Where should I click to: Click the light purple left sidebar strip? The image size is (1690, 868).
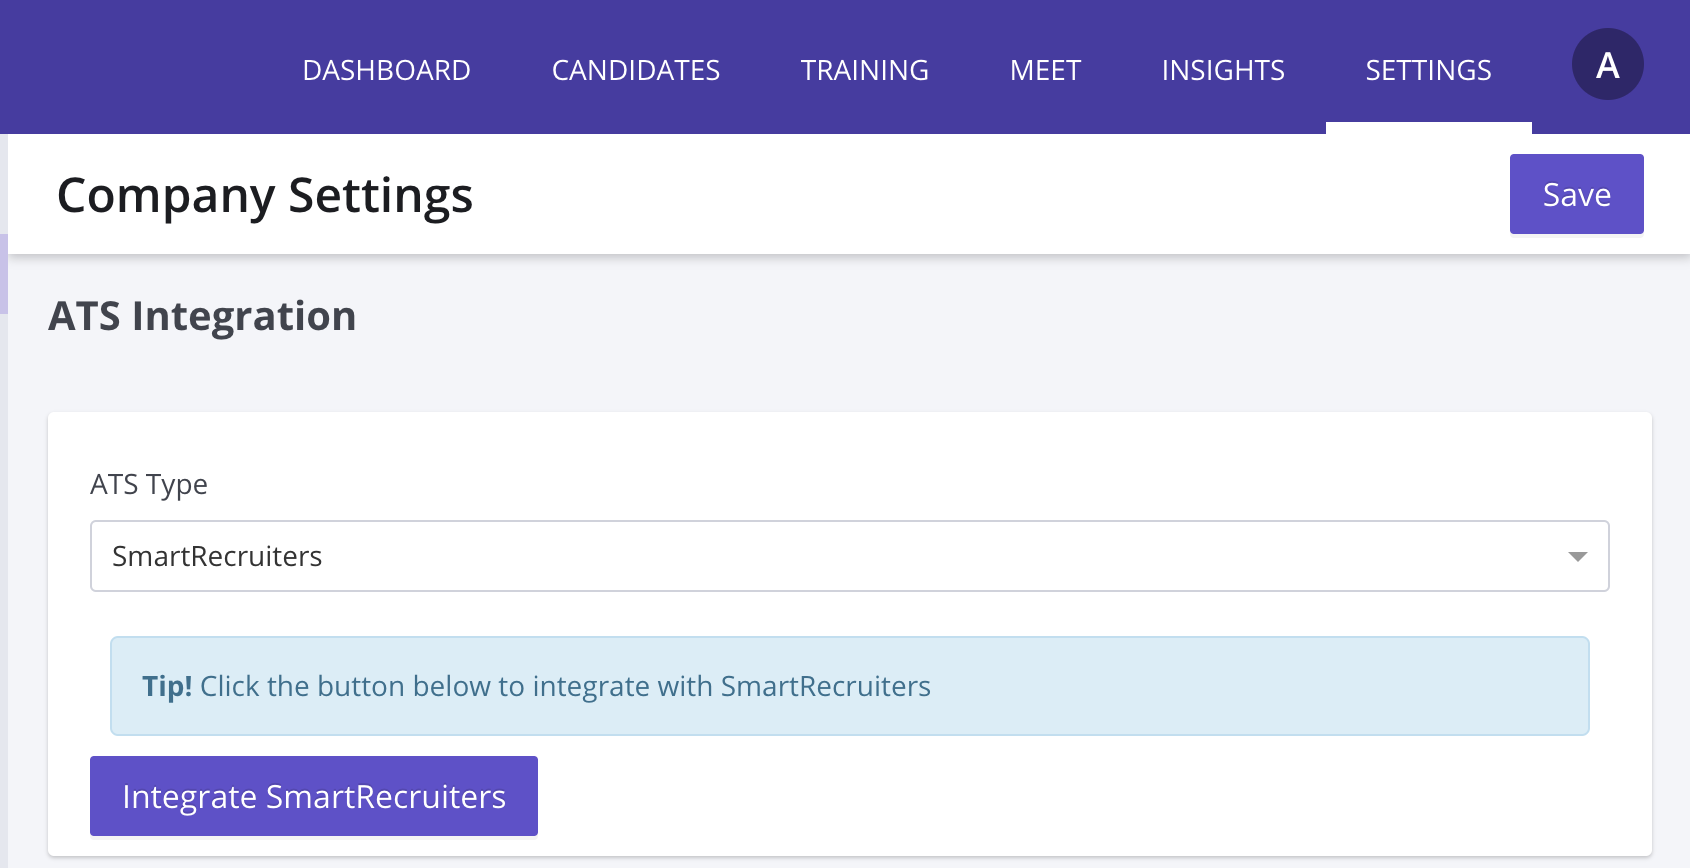point(3,274)
